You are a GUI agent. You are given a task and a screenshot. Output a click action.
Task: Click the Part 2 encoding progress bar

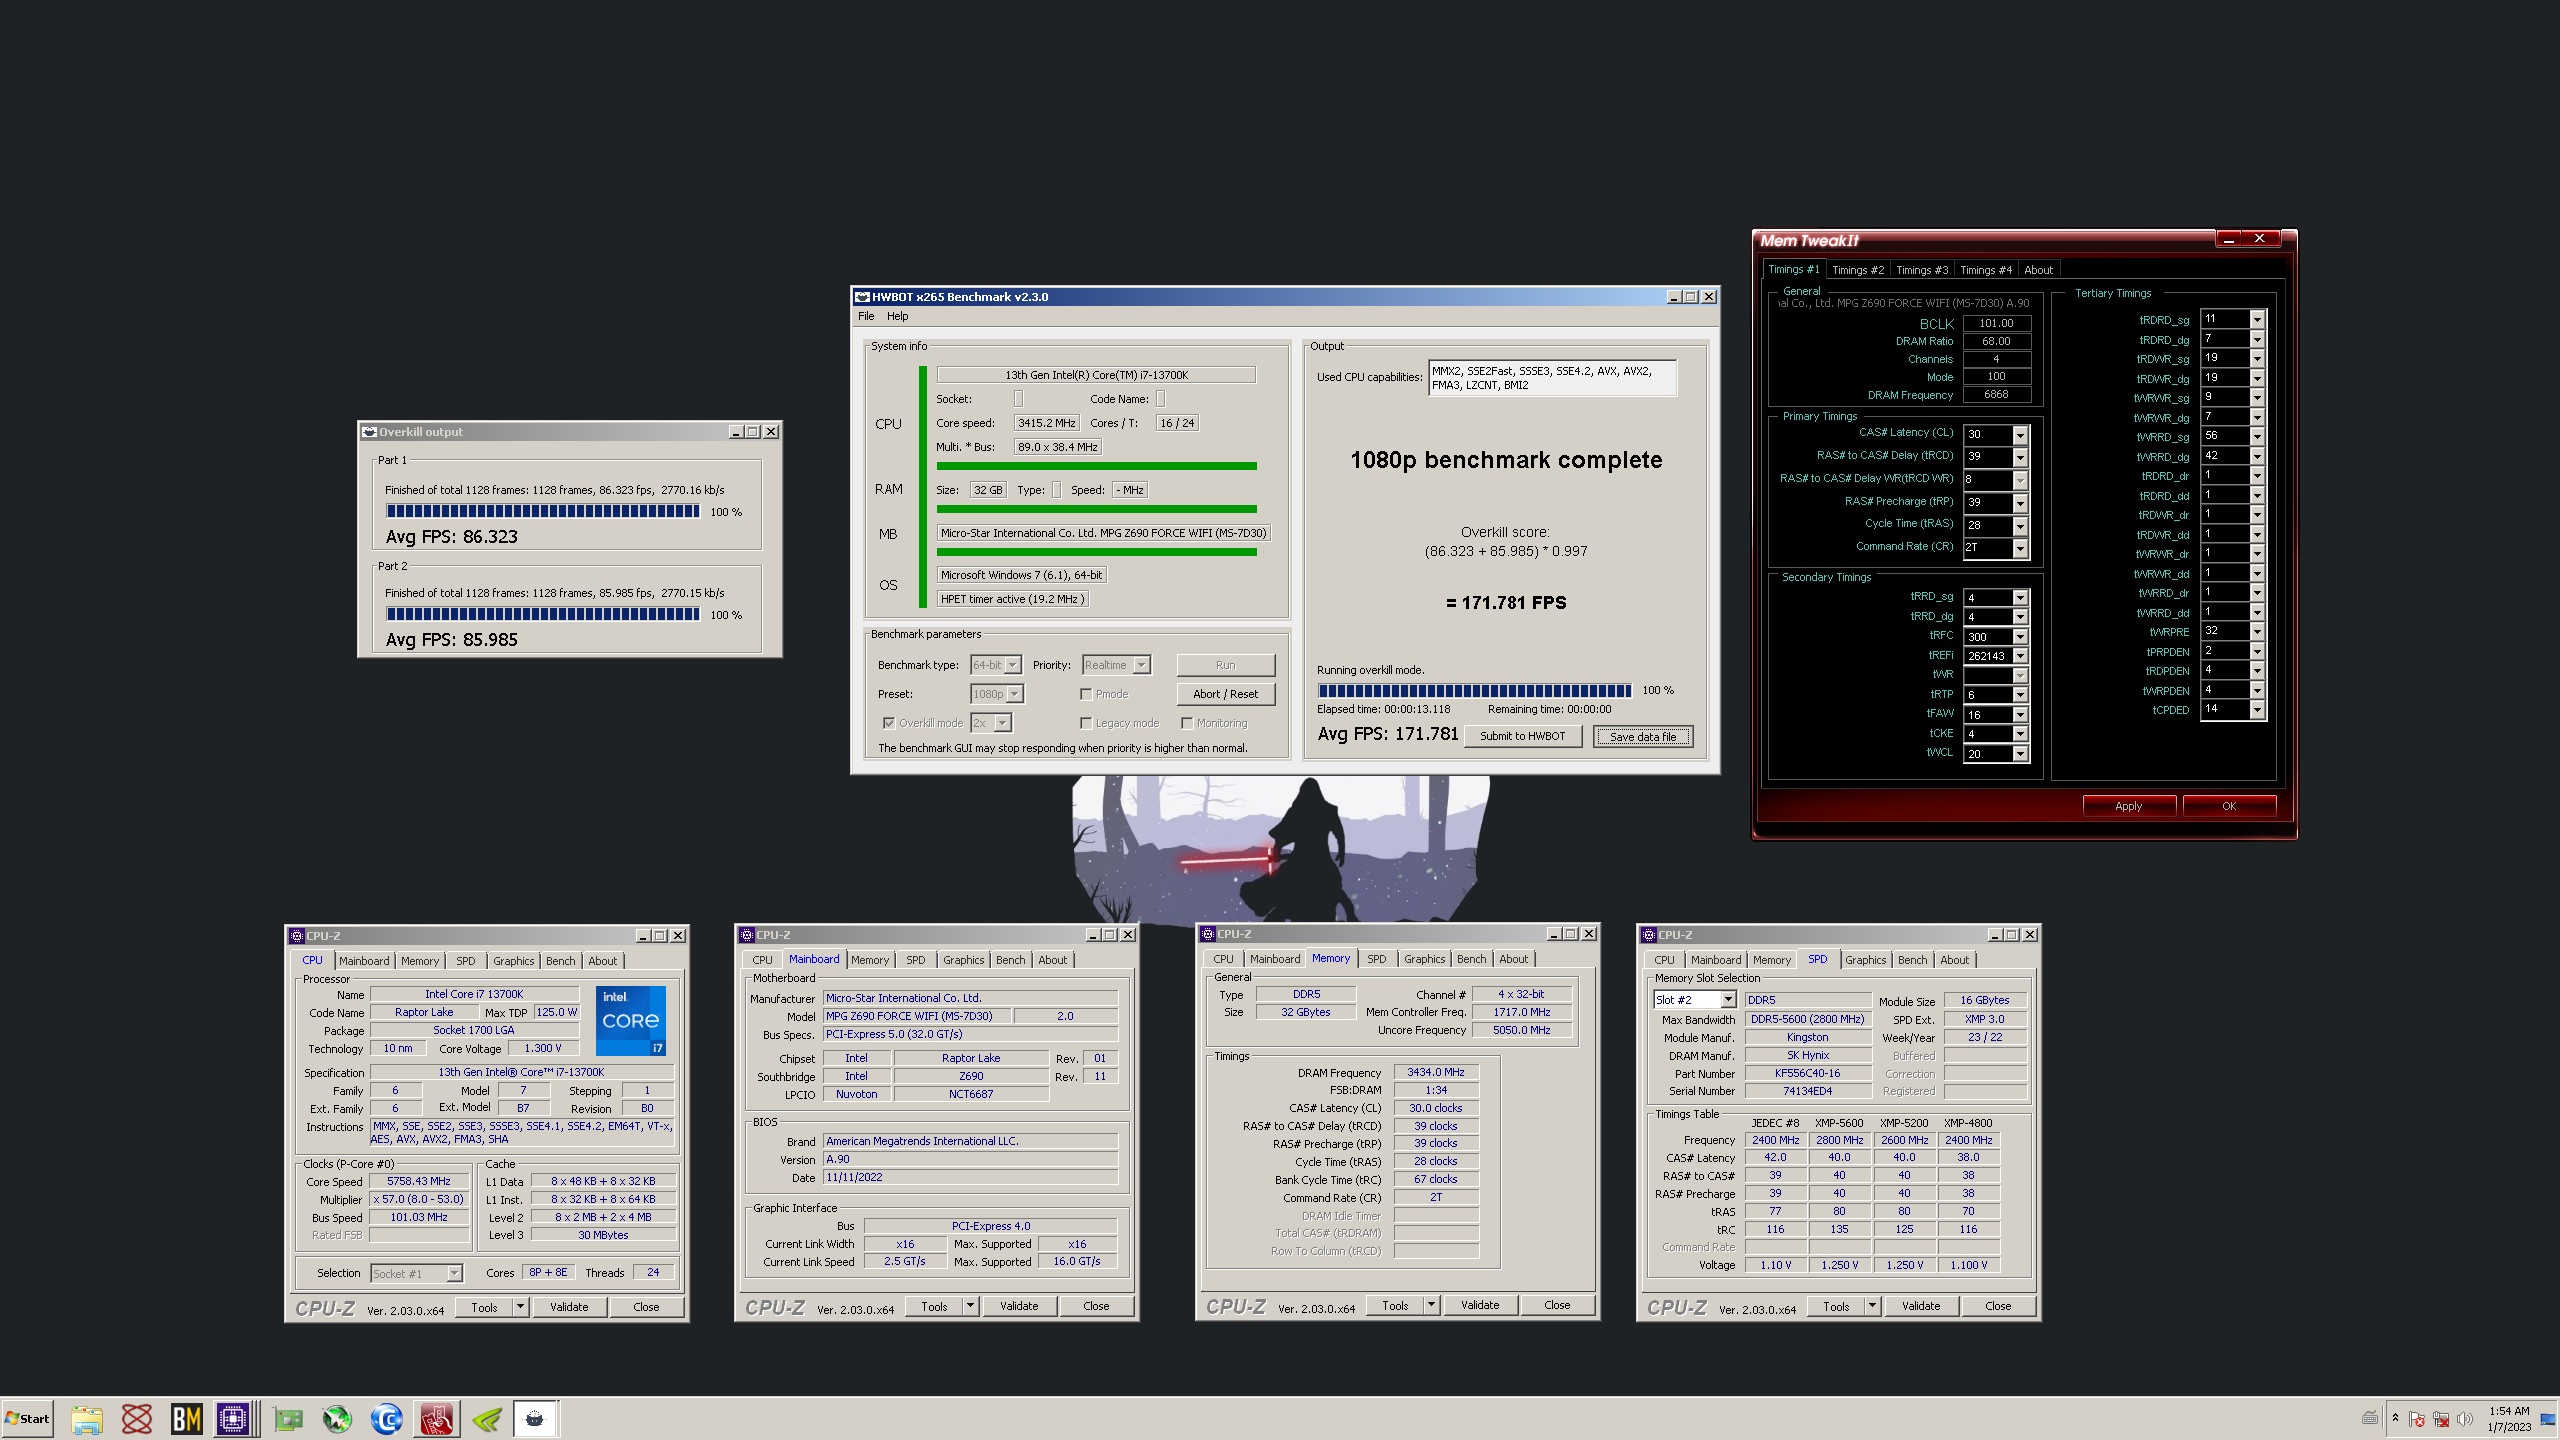[543, 614]
